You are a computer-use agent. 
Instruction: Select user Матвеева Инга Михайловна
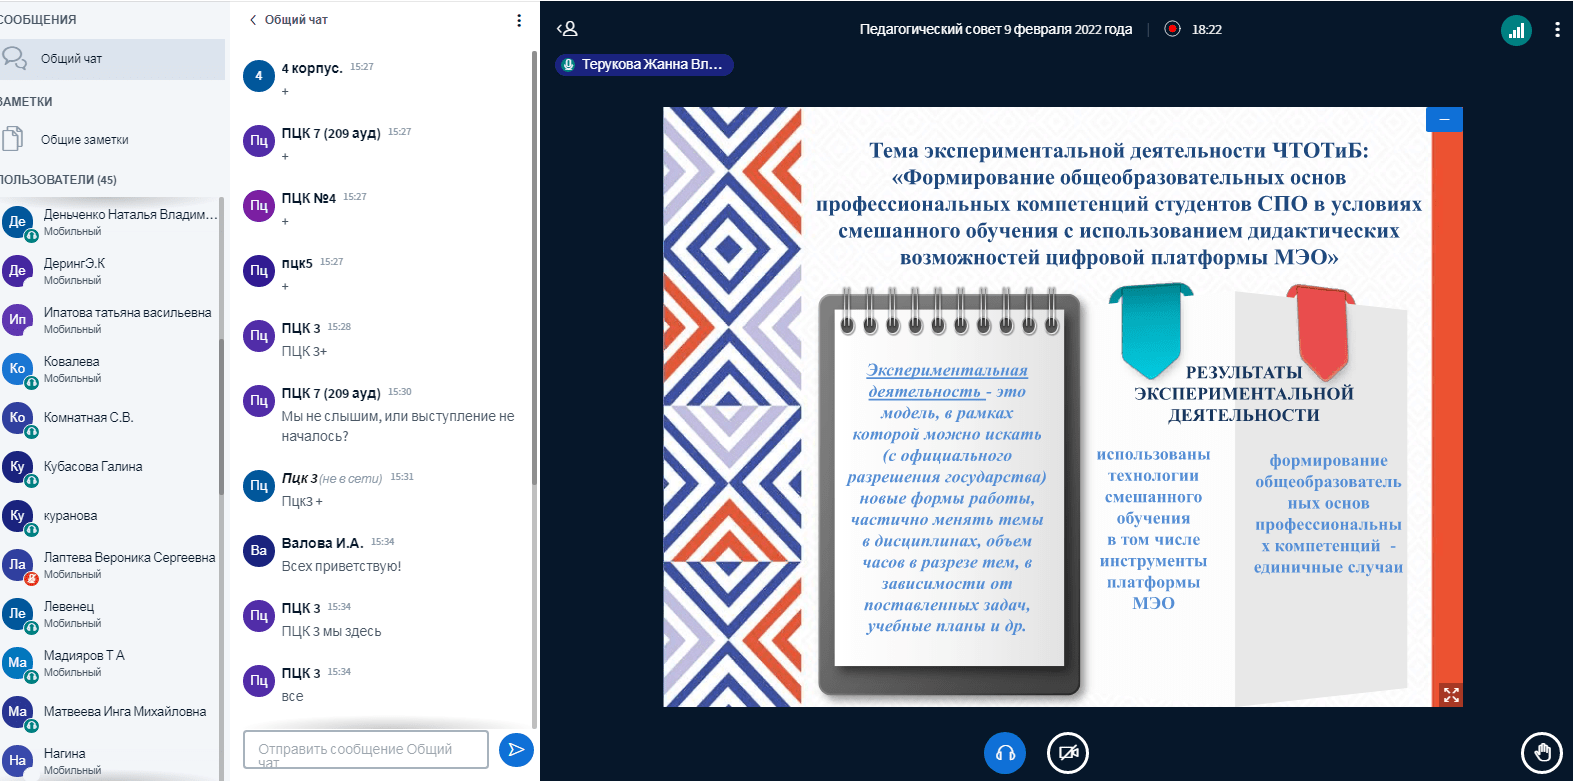[110, 712]
